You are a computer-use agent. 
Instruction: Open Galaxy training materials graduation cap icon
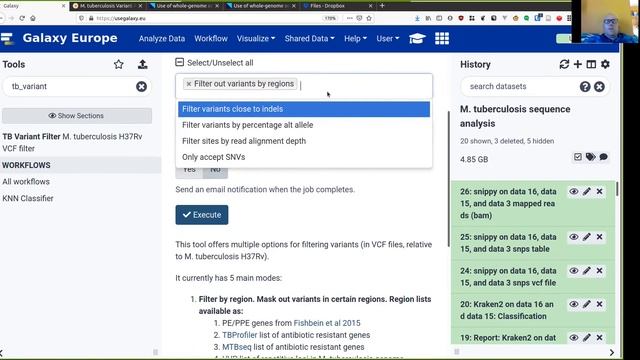(x=417, y=38)
